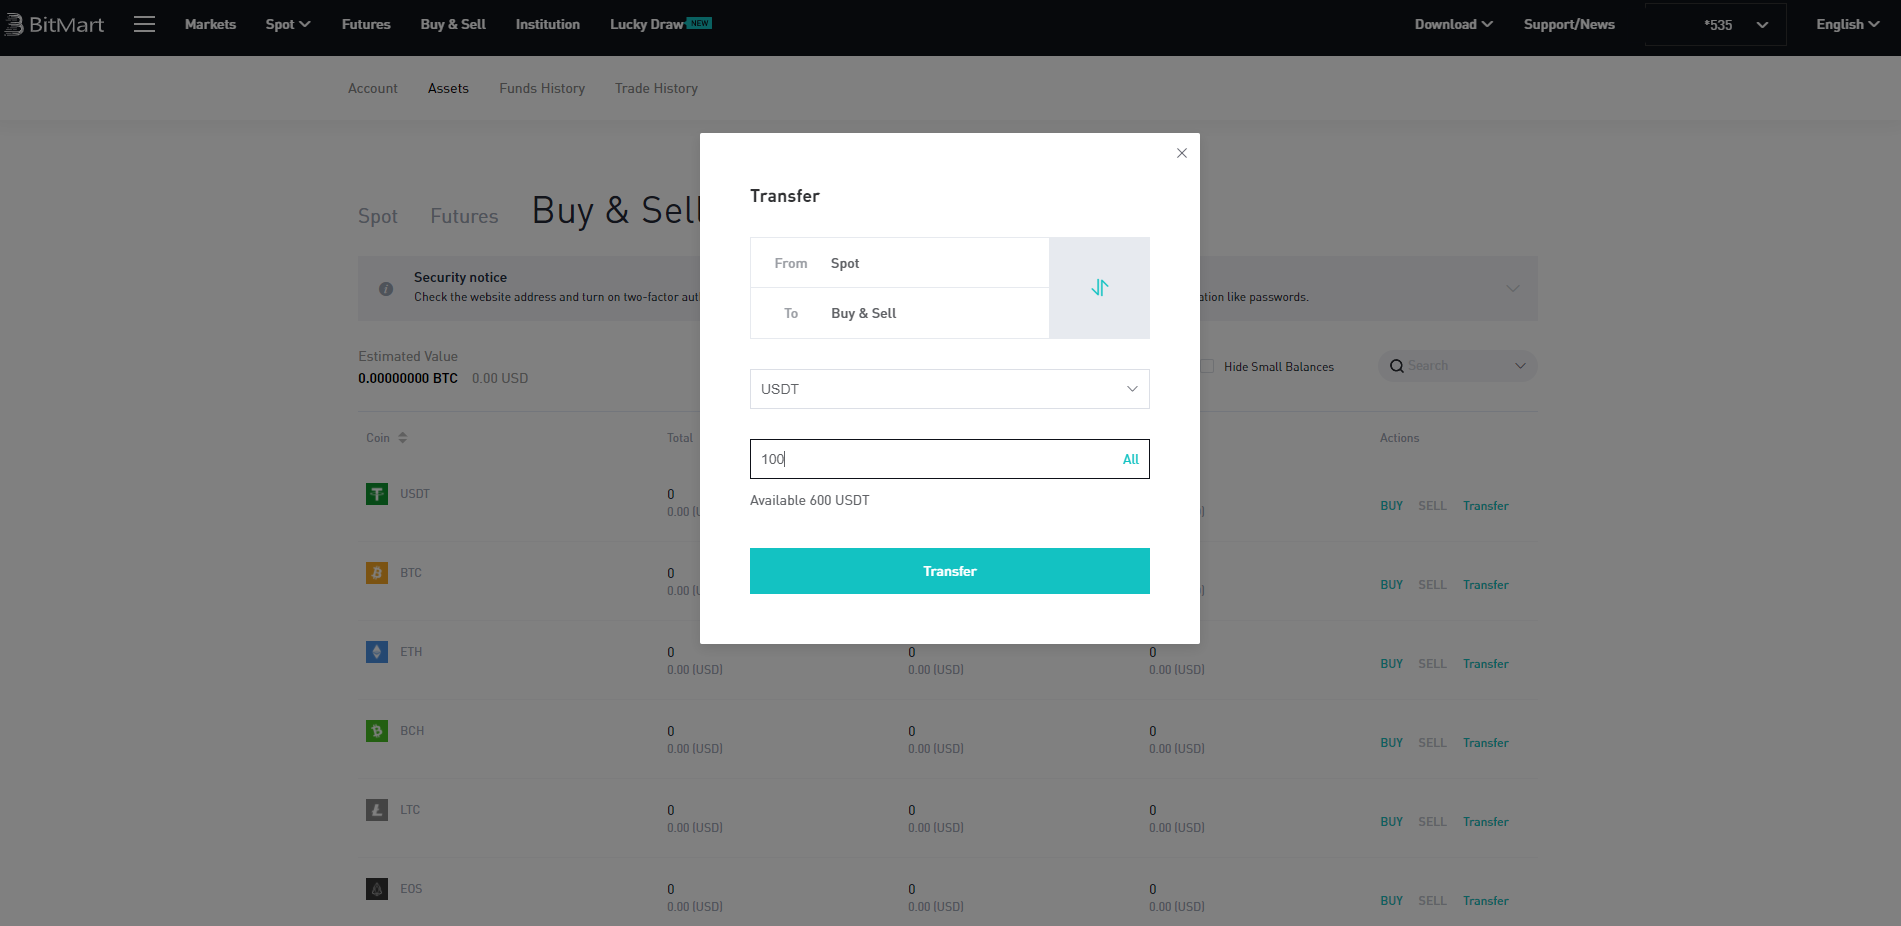Expand the Download menu
Viewport: 1901px width, 926px height.
[1453, 24]
